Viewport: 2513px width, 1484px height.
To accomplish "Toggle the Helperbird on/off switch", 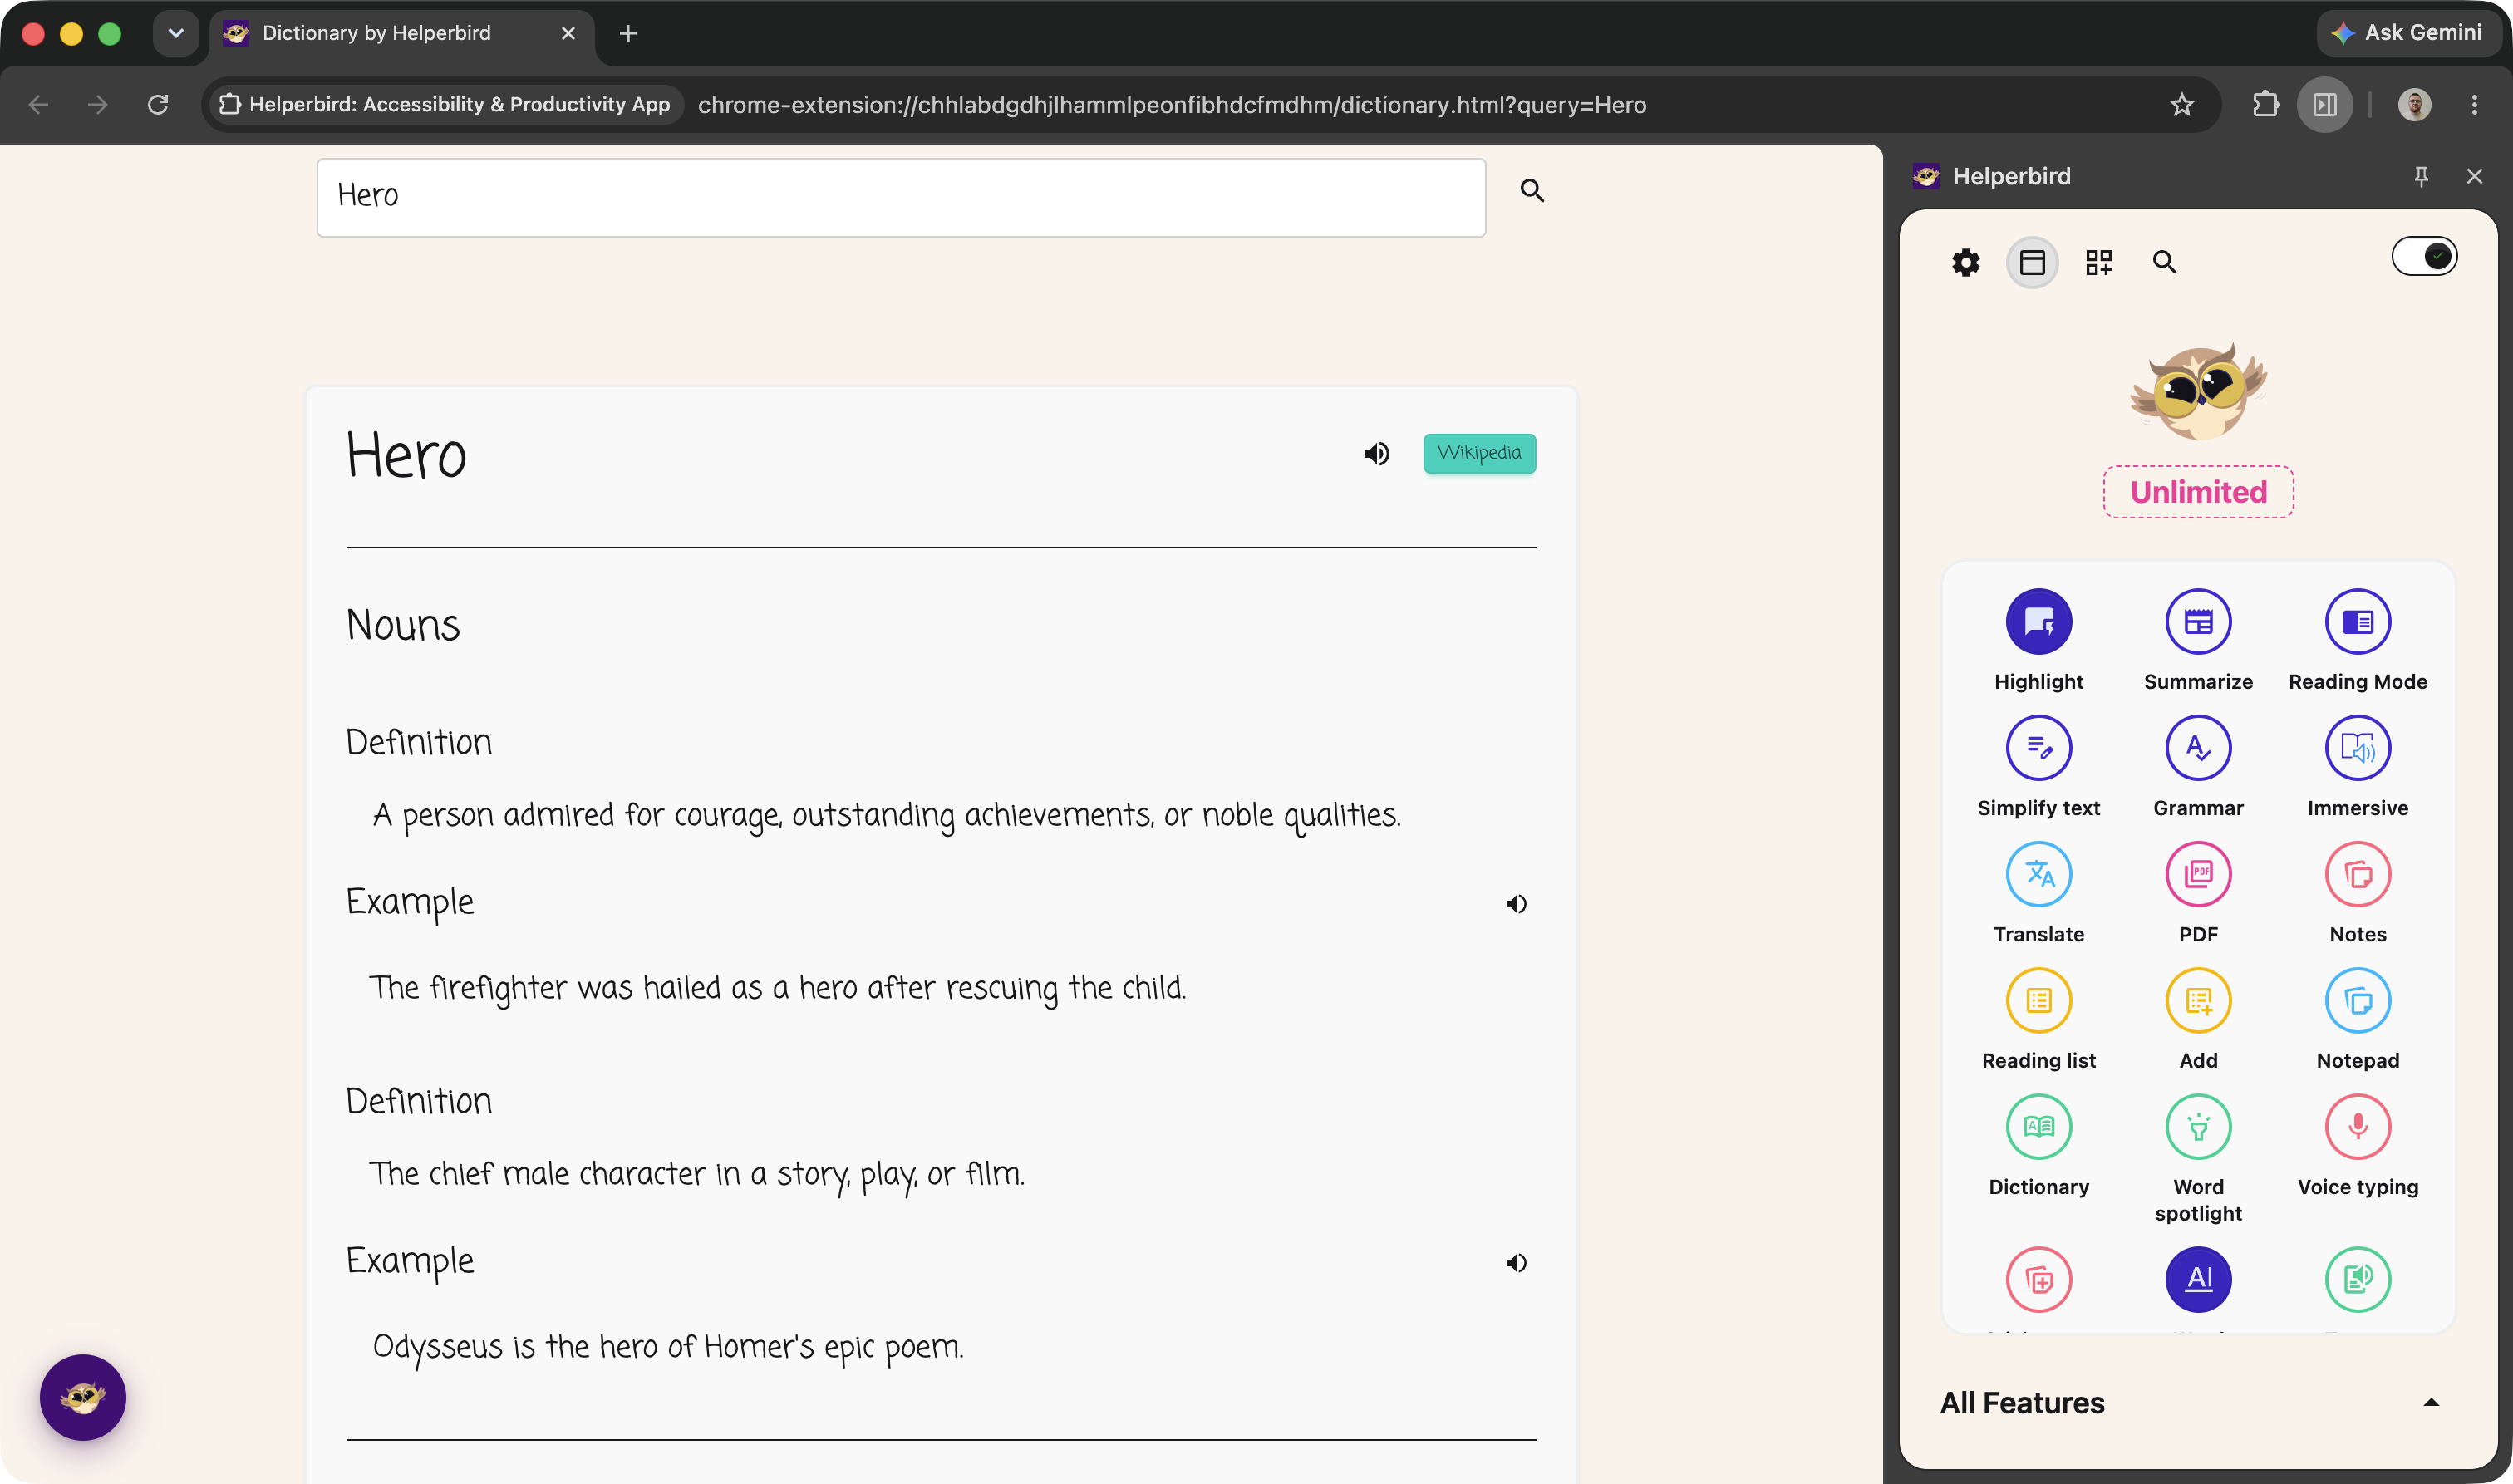I will (2423, 257).
